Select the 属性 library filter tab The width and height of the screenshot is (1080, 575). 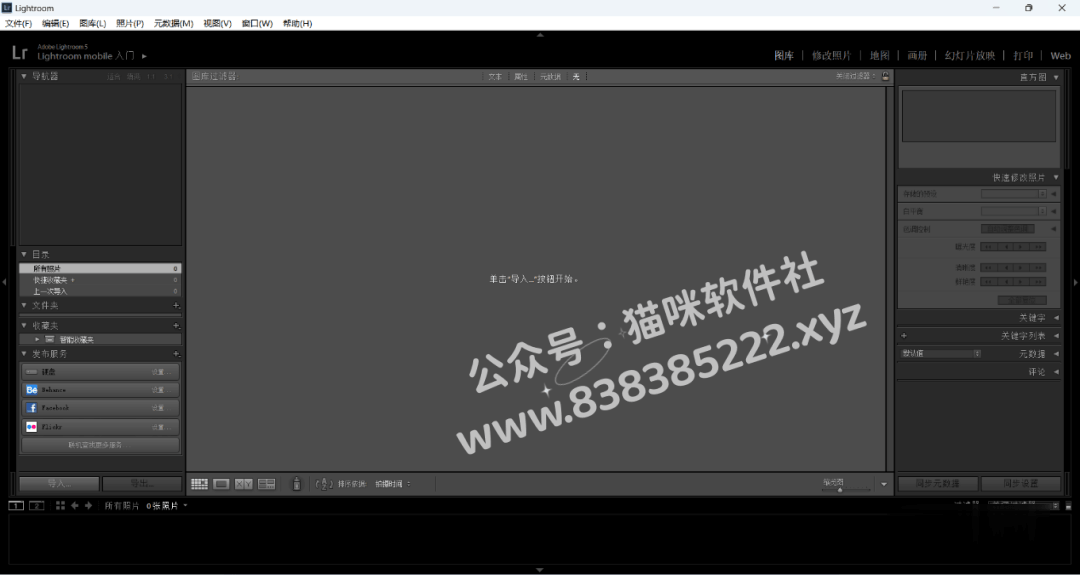521,76
